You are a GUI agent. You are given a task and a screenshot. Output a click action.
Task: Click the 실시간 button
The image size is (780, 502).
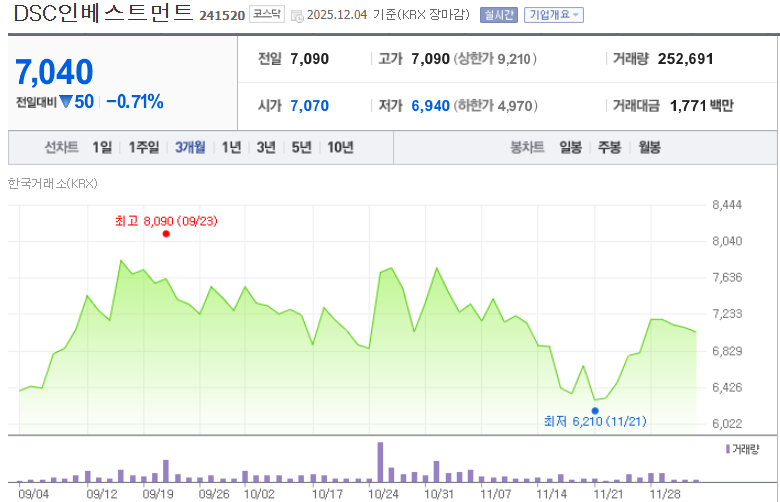(x=498, y=15)
